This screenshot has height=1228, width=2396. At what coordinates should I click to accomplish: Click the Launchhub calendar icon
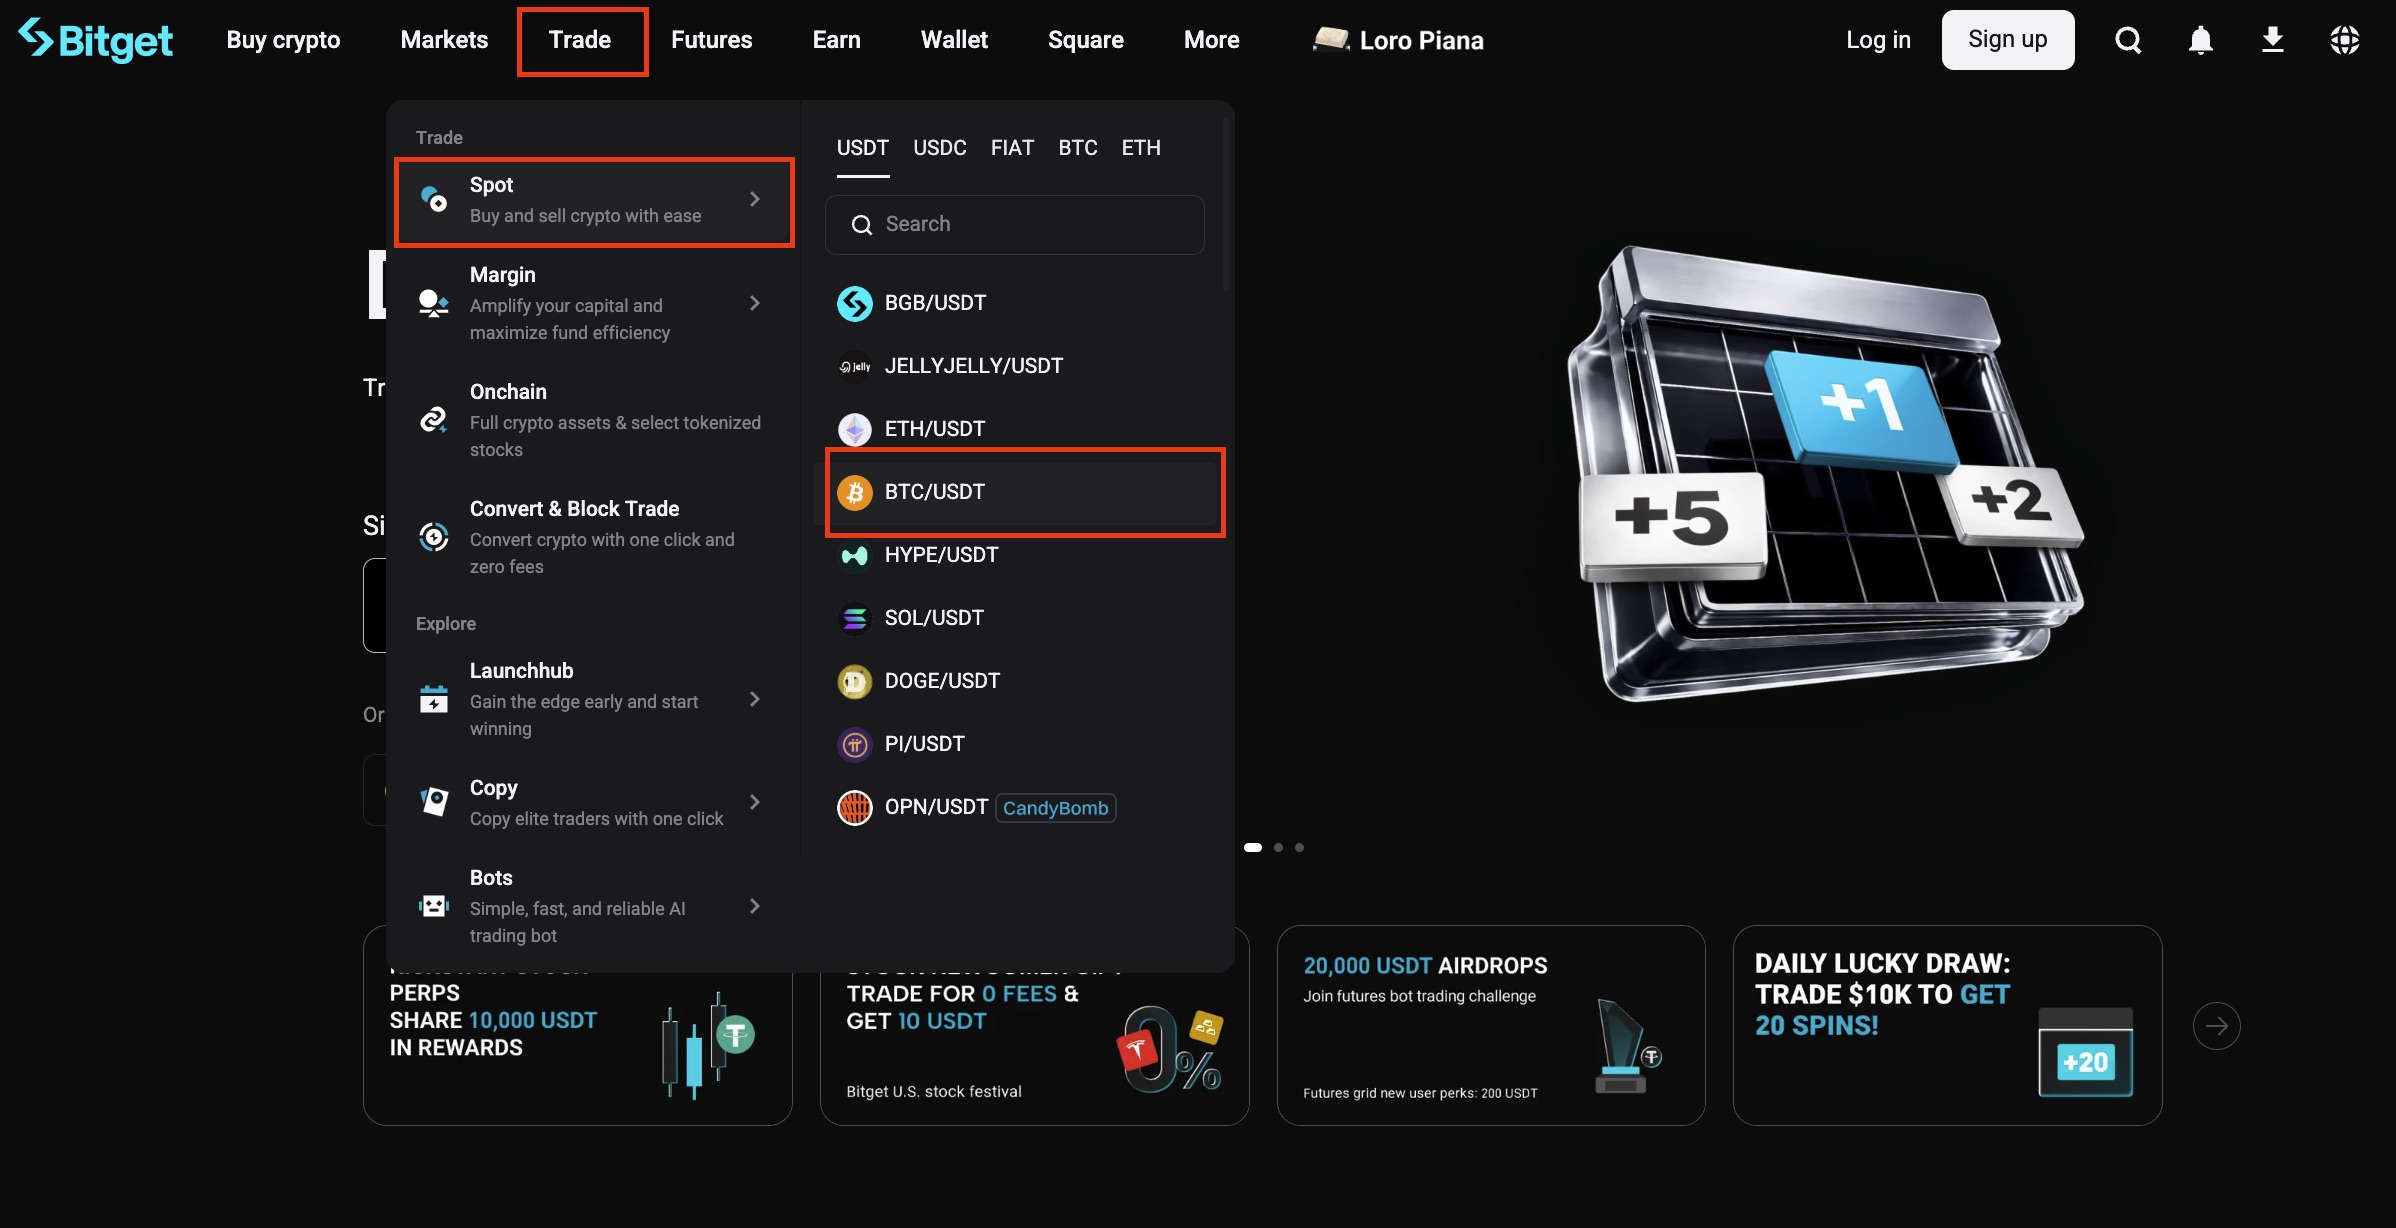pos(433,699)
